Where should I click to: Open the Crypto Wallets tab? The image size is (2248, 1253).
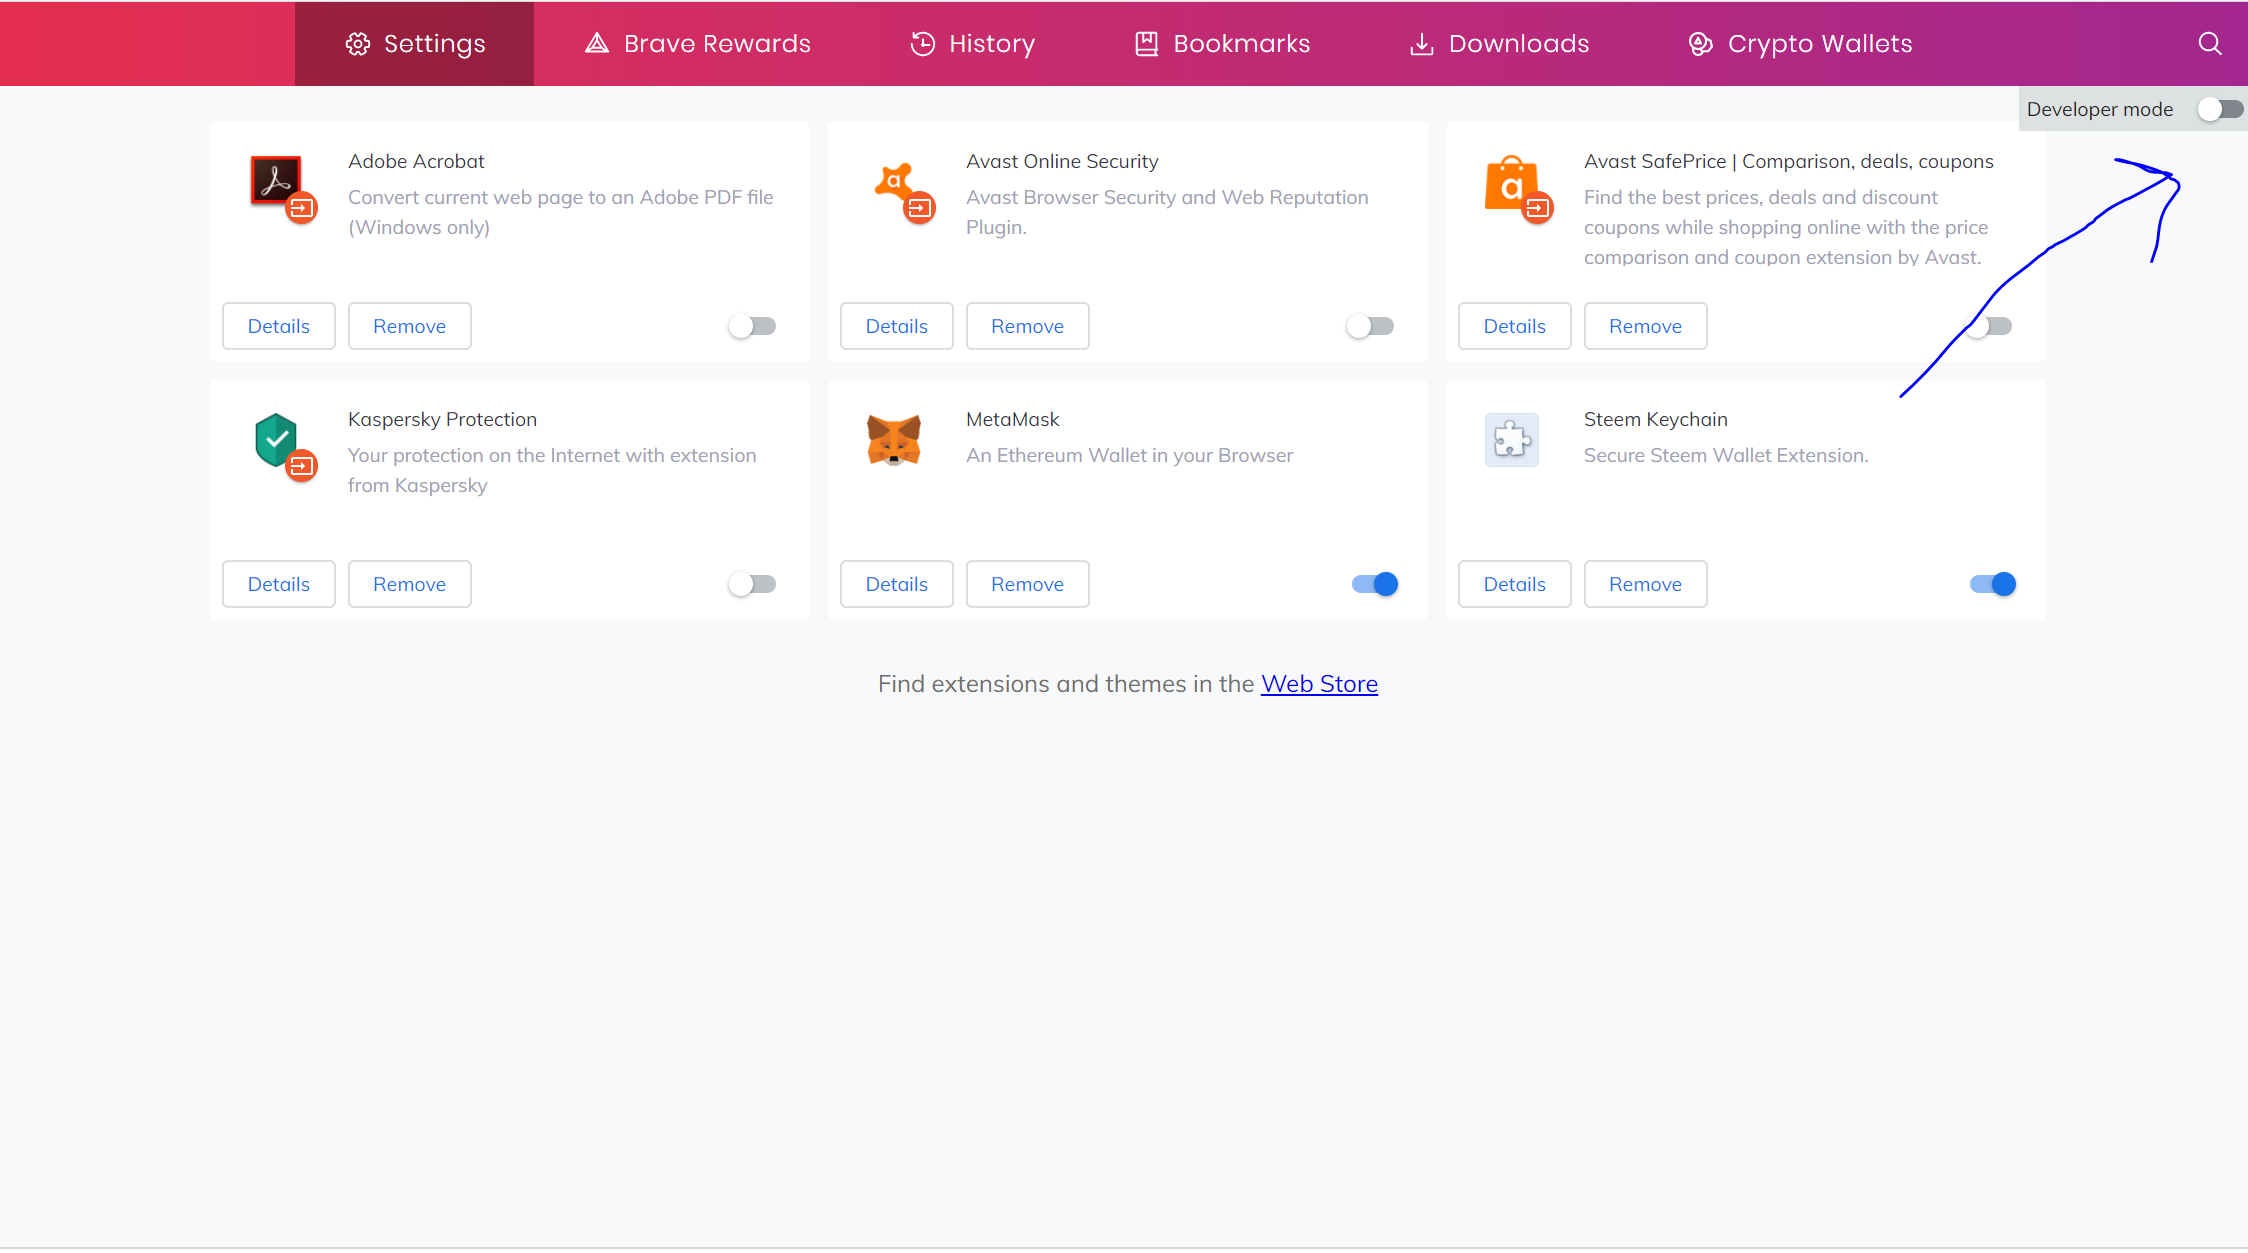point(1800,44)
